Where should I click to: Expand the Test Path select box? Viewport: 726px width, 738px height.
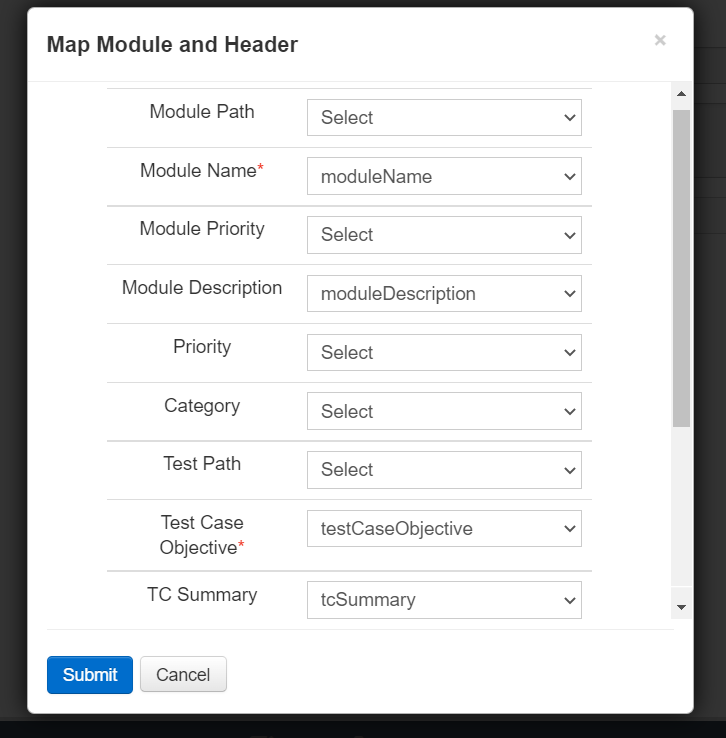click(x=444, y=470)
